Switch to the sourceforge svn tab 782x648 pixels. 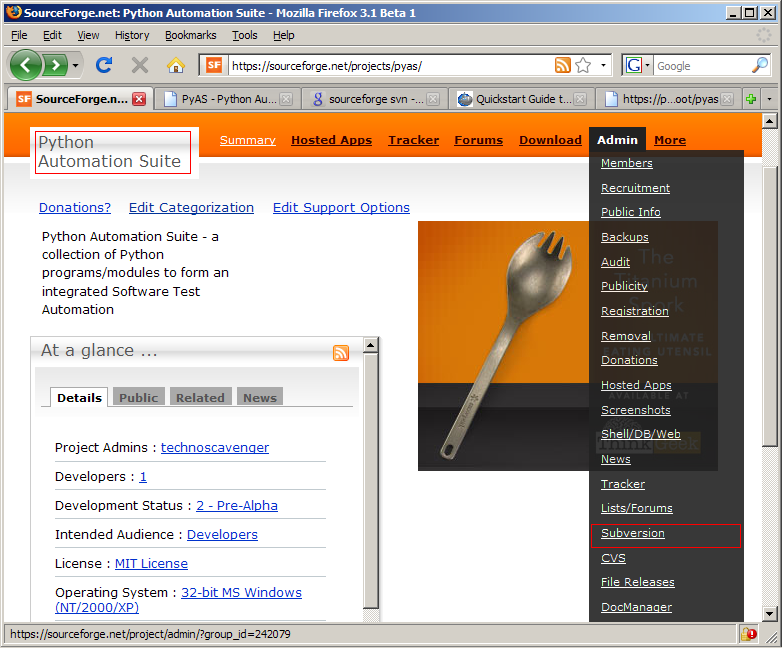[375, 99]
